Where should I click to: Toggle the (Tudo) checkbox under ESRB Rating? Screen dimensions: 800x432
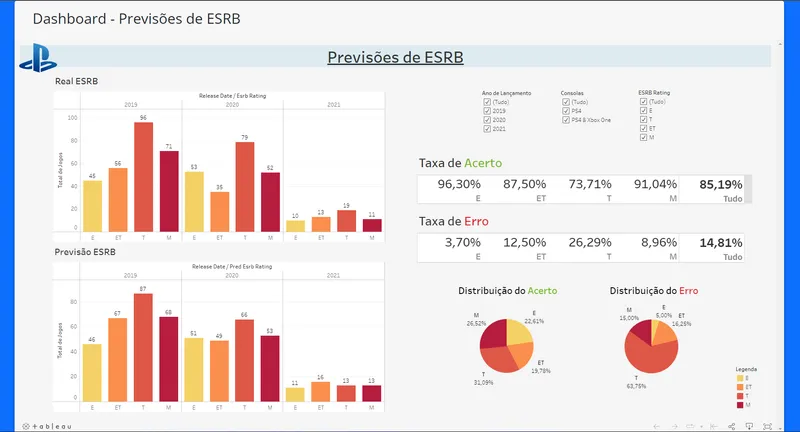pos(643,101)
